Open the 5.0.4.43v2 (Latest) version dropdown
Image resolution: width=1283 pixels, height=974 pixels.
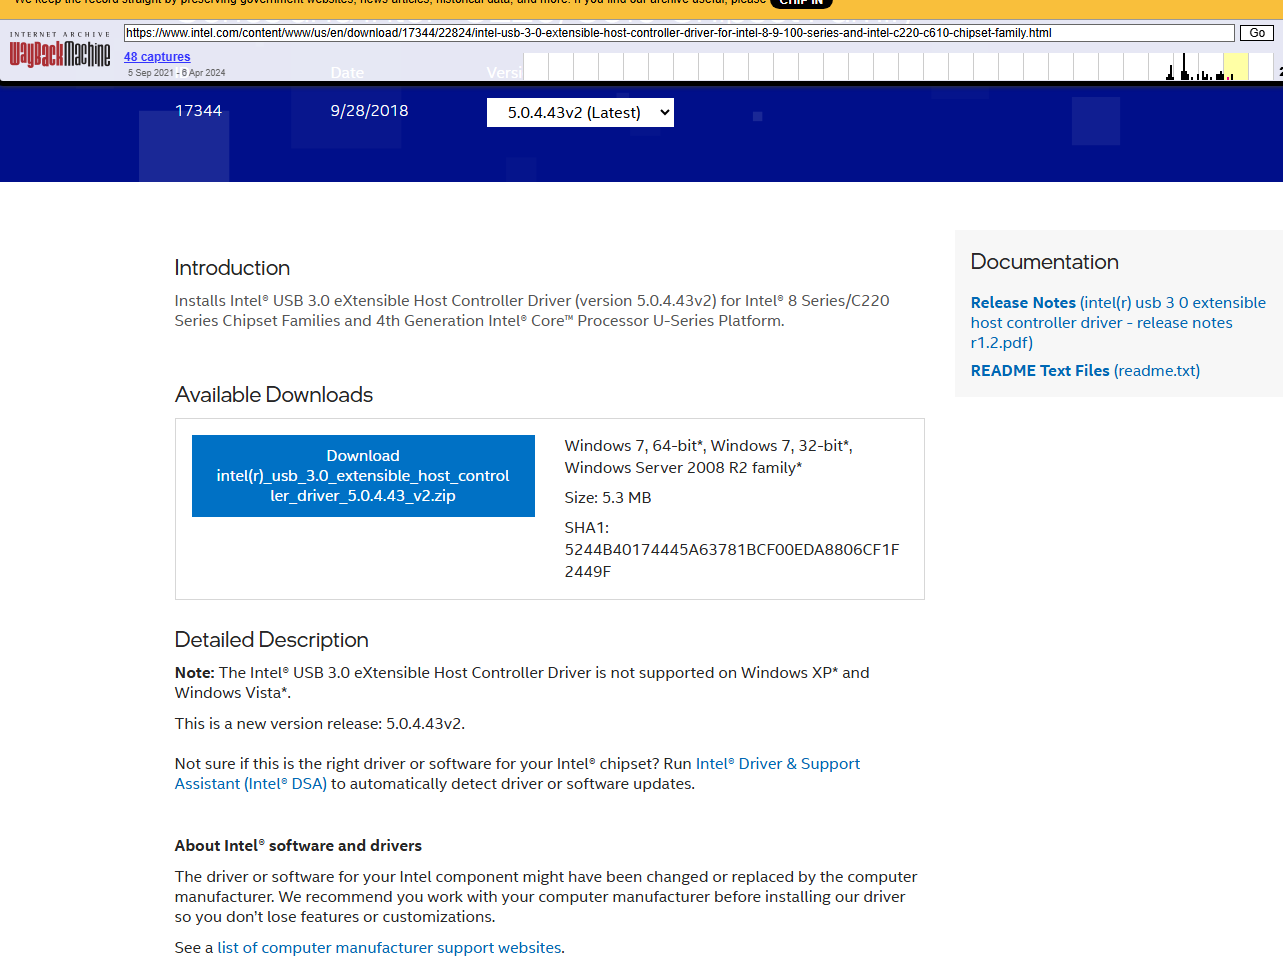(580, 112)
